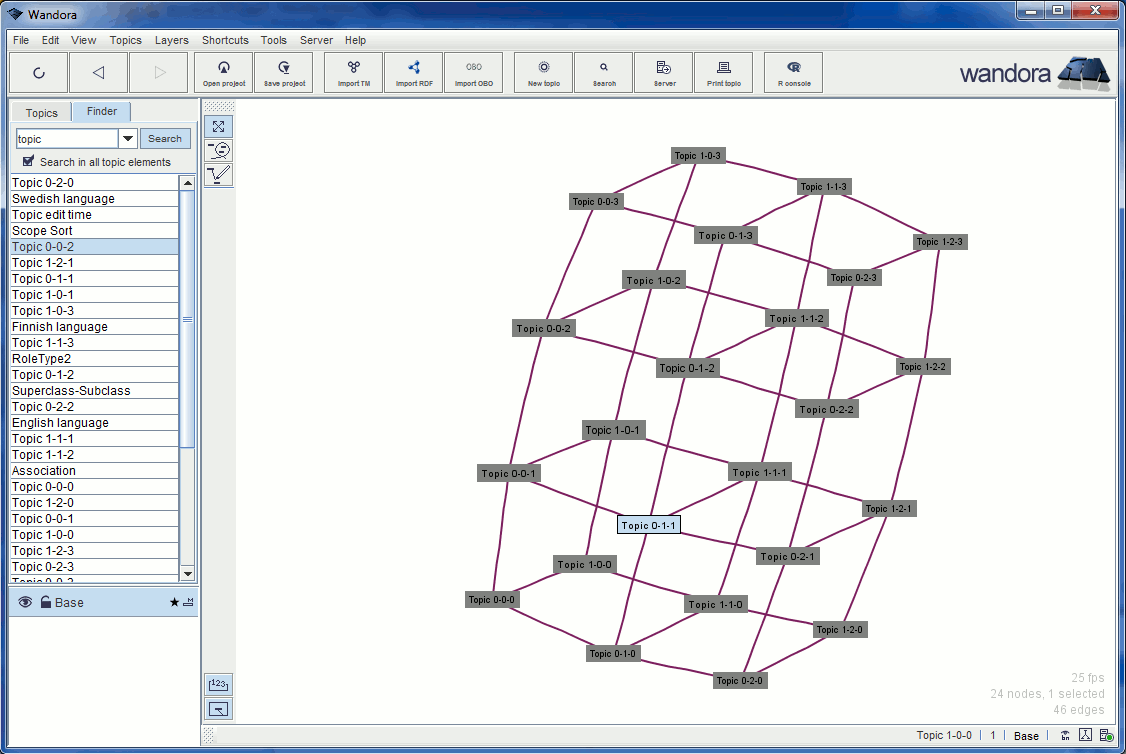Import an OBO ontology
Image resolution: width=1126 pixels, height=754 pixels.
click(474, 72)
